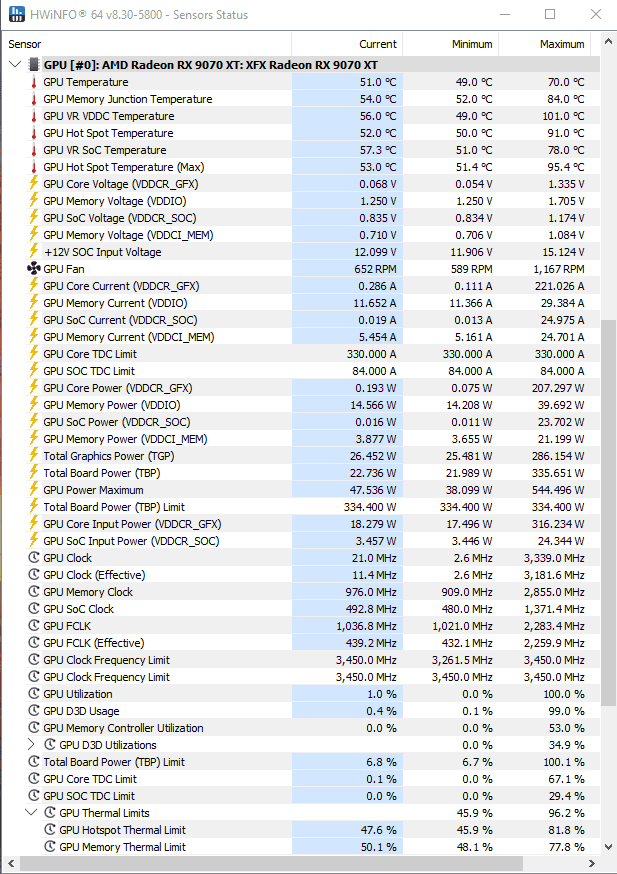Click the fan icon next to GPU Fan
The height and width of the screenshot is (874, 617).
click(x=34, y=269)
